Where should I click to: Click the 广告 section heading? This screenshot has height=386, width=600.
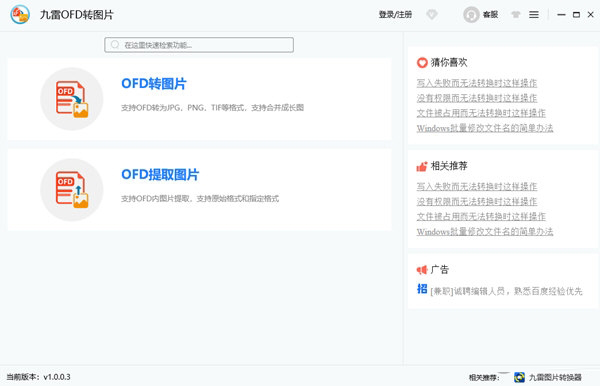tap(440, 270)
